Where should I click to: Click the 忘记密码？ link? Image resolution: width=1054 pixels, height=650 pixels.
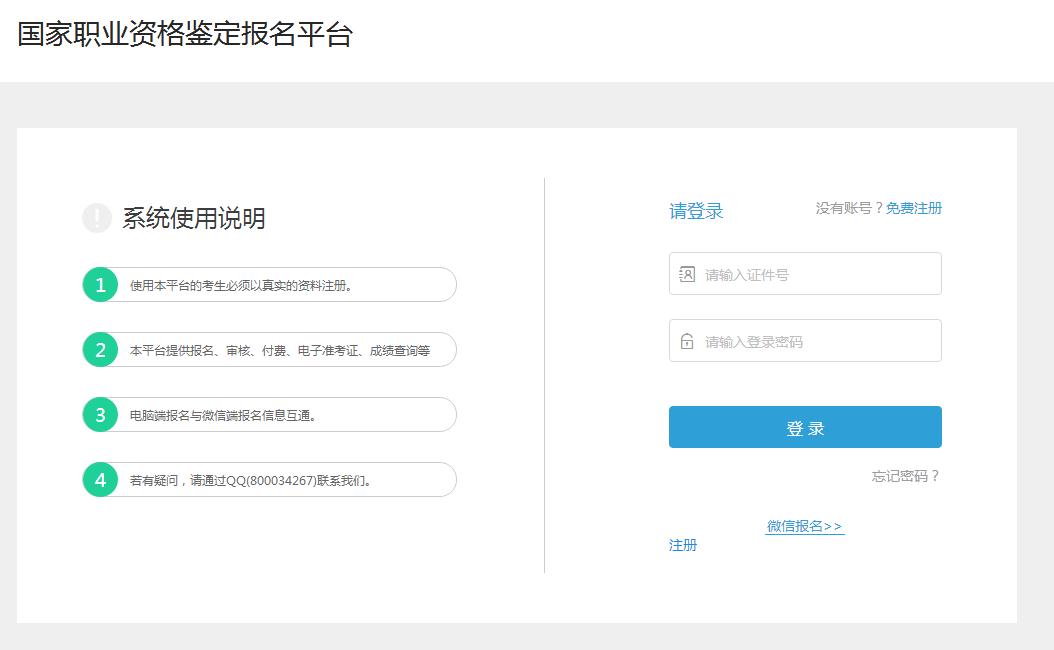coord(905,476)
